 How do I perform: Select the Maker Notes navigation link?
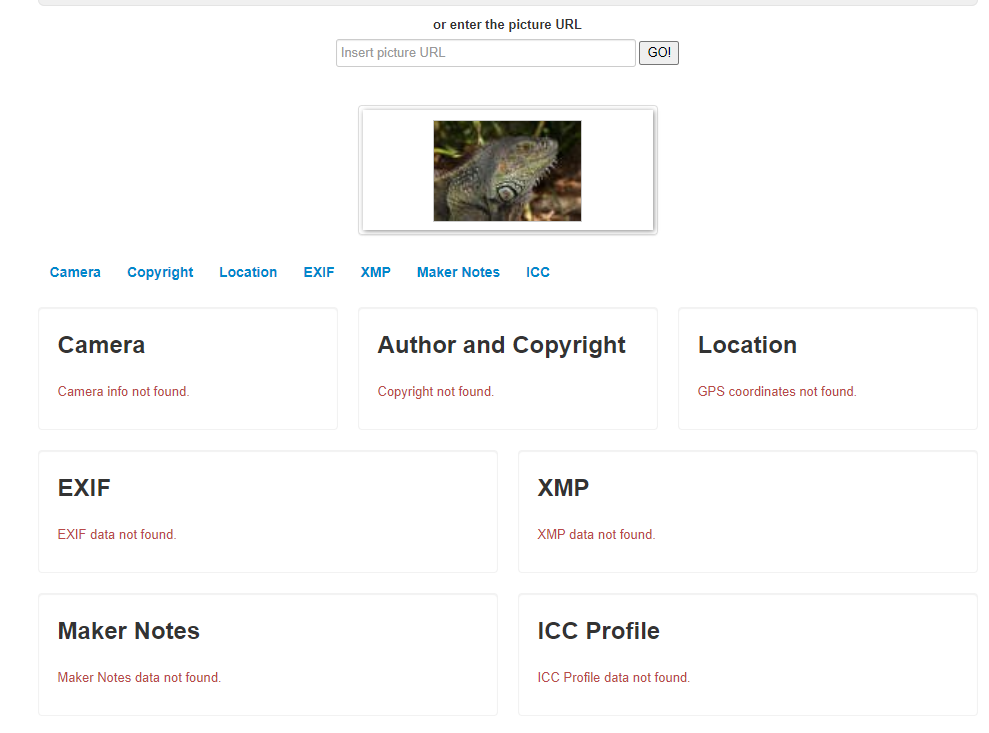(458, 272)
